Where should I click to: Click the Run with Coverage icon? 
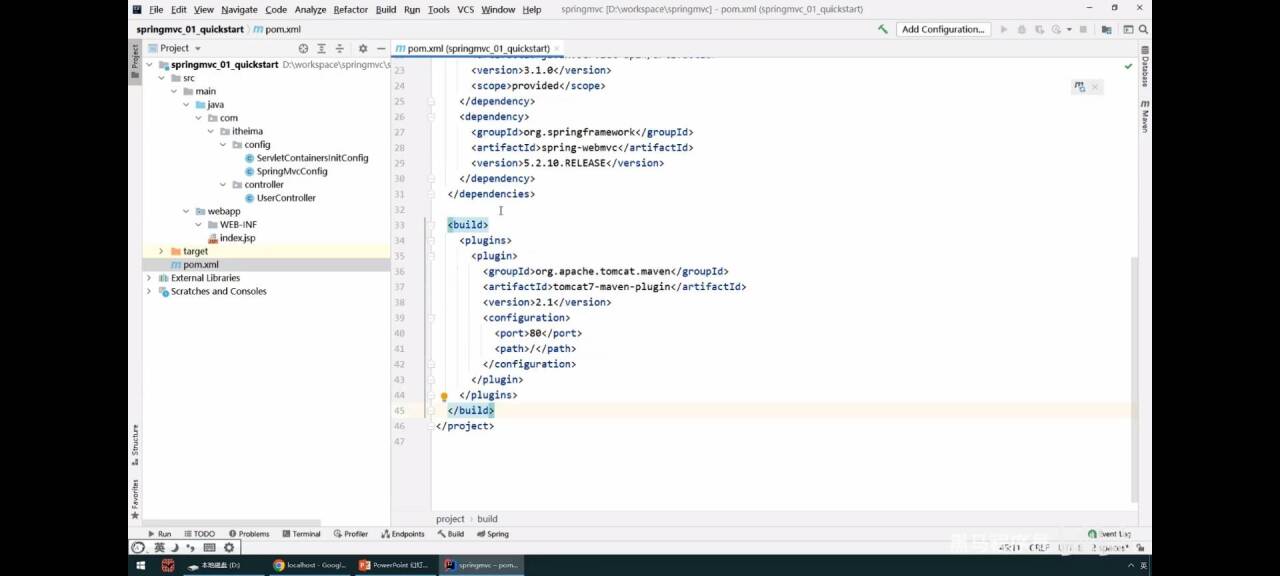pyautogui.click(x=1038, y=30)
